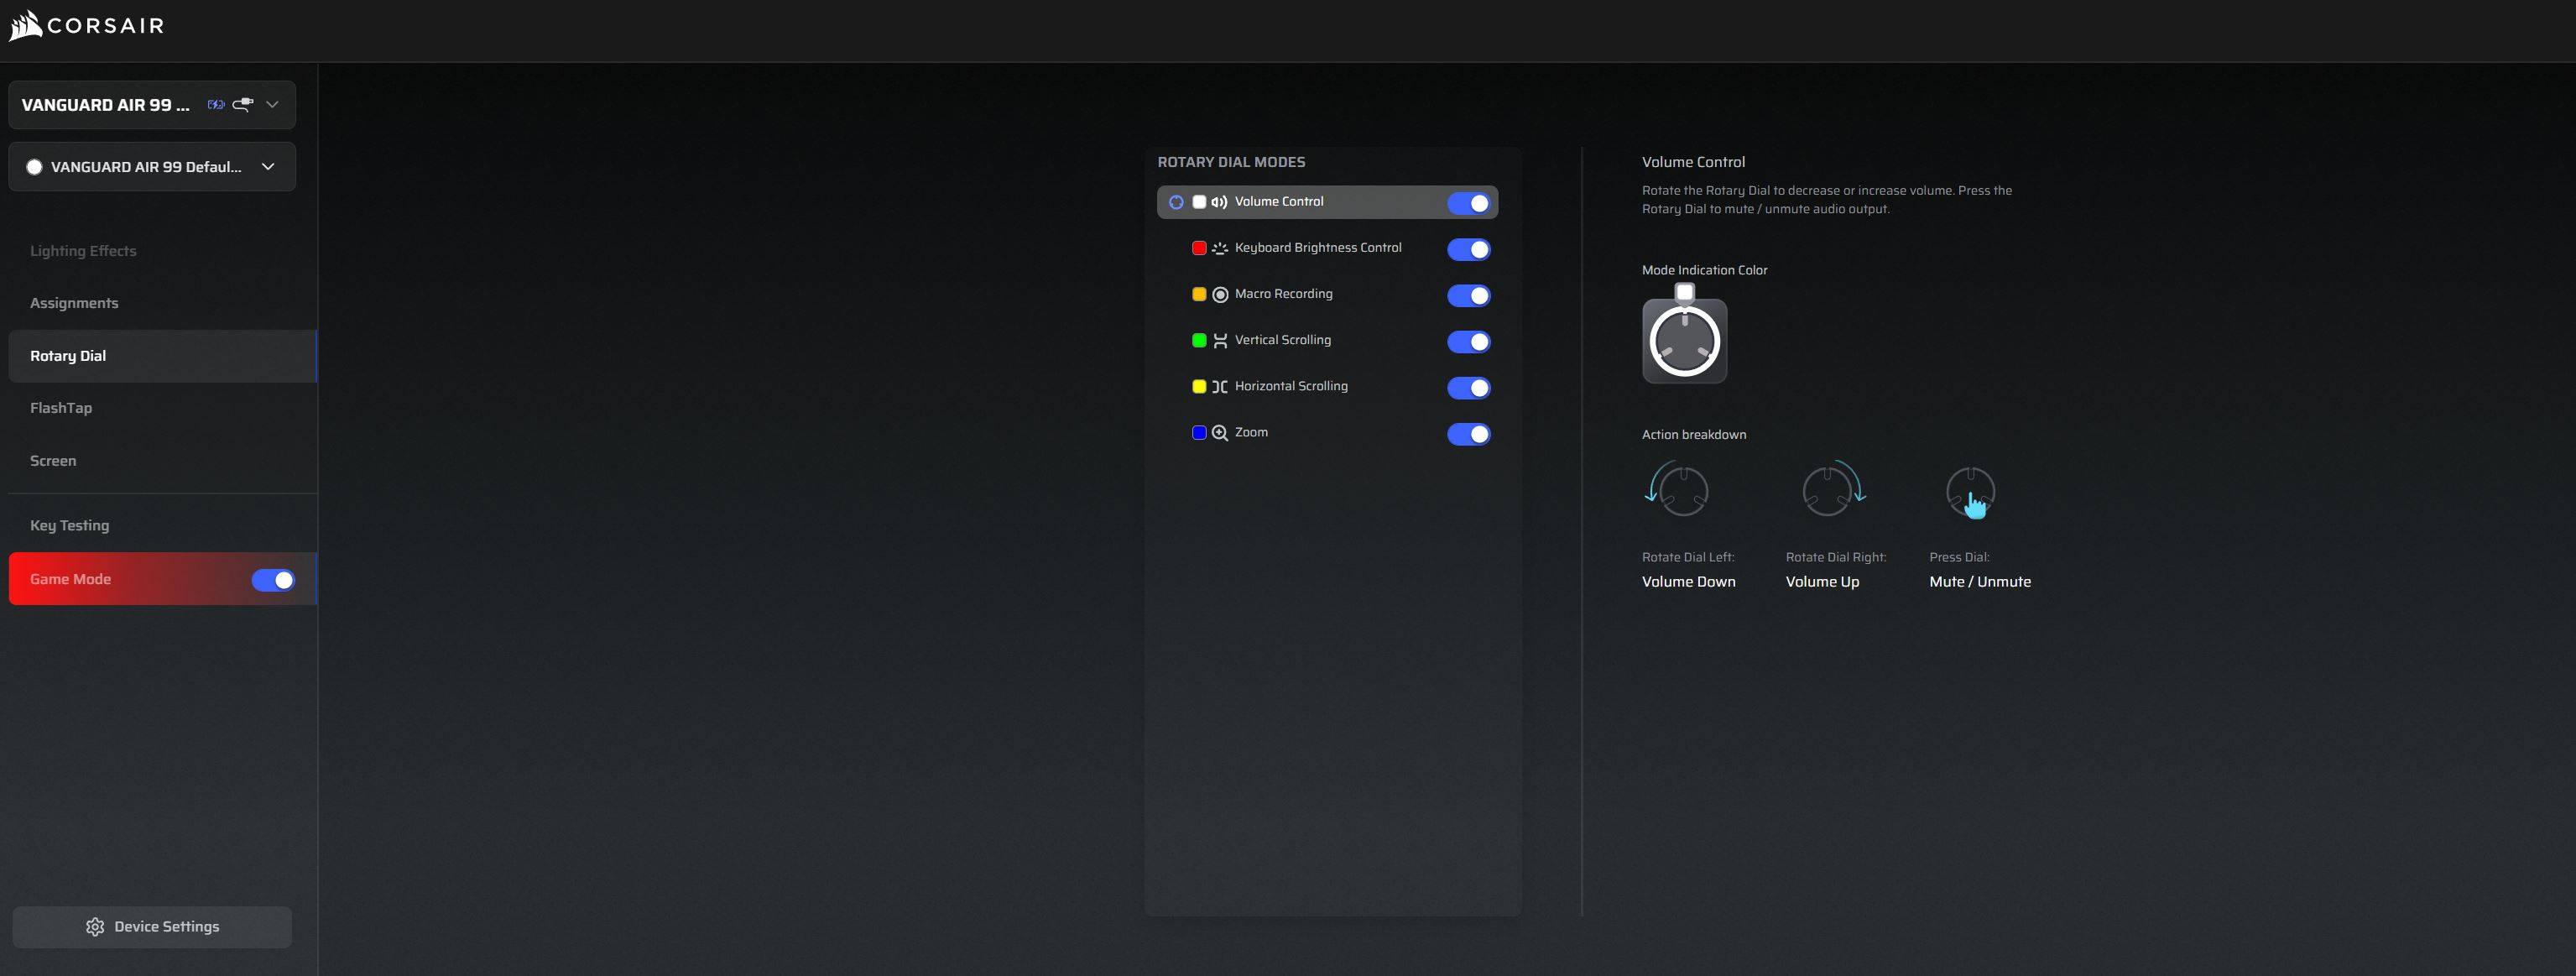This screenshot has width=2576, height=976.
Task: Open the Lighting Effects section
Action: coord(83,251)
